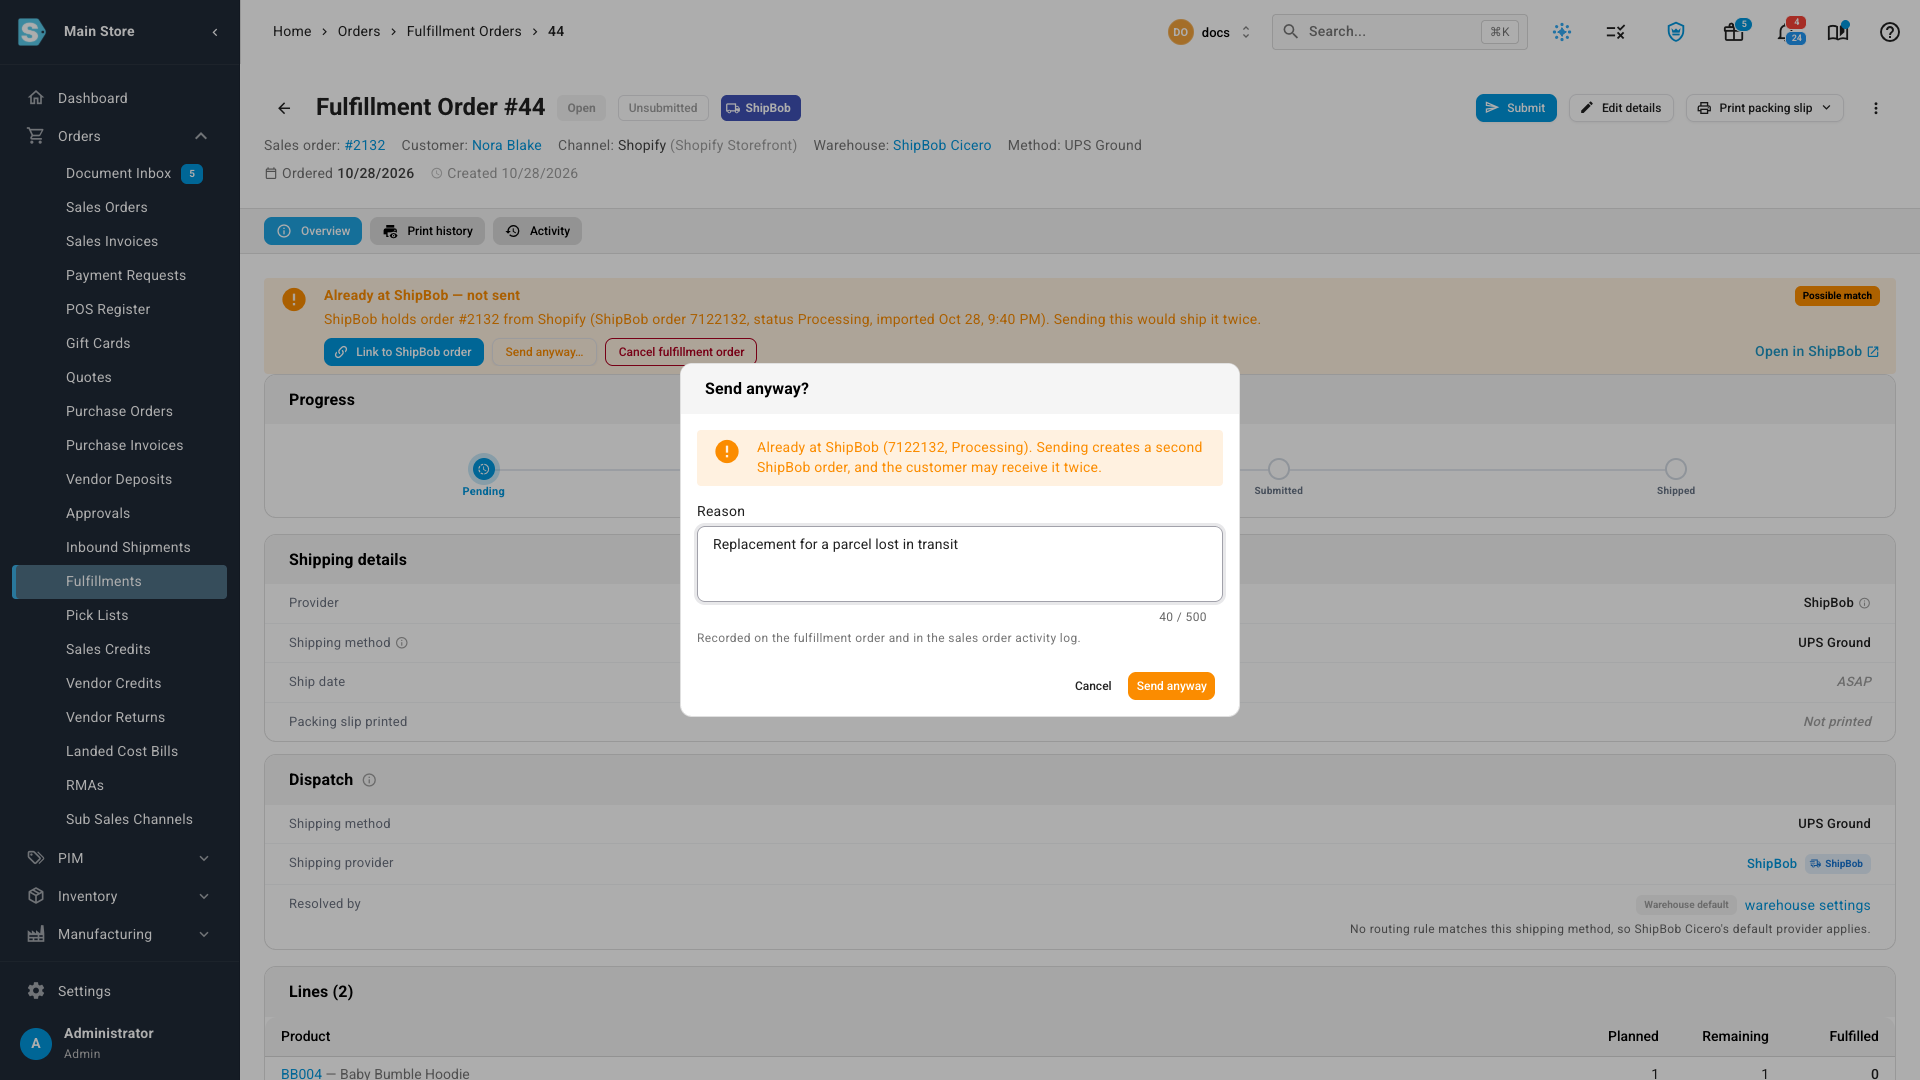Click the info icon next to provider ShipBob
This screenshot has width=1920, height=1080.
coord(1864,603)
